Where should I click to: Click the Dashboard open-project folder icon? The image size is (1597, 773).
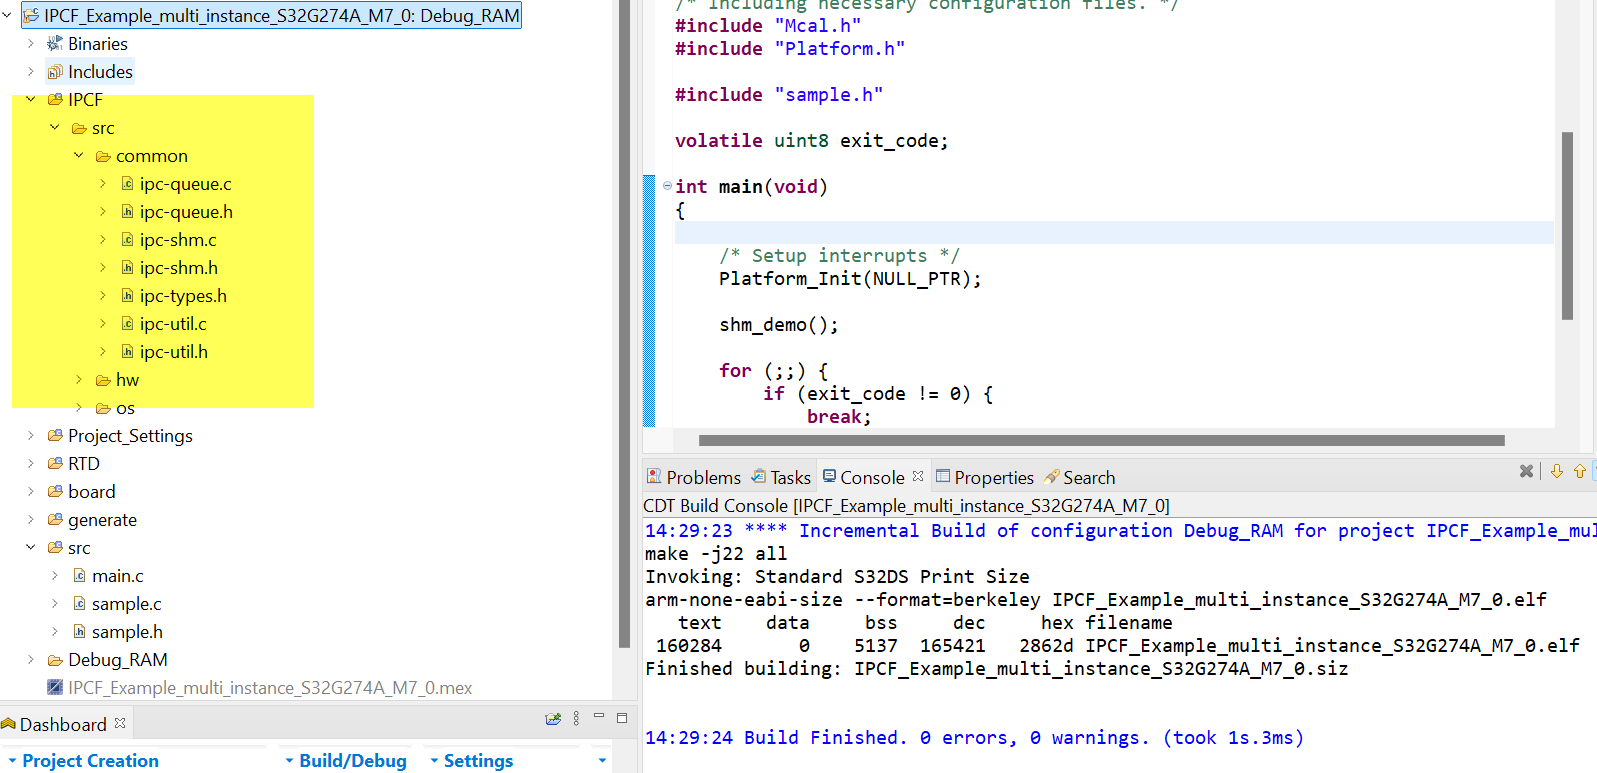(x=553, y=718)
